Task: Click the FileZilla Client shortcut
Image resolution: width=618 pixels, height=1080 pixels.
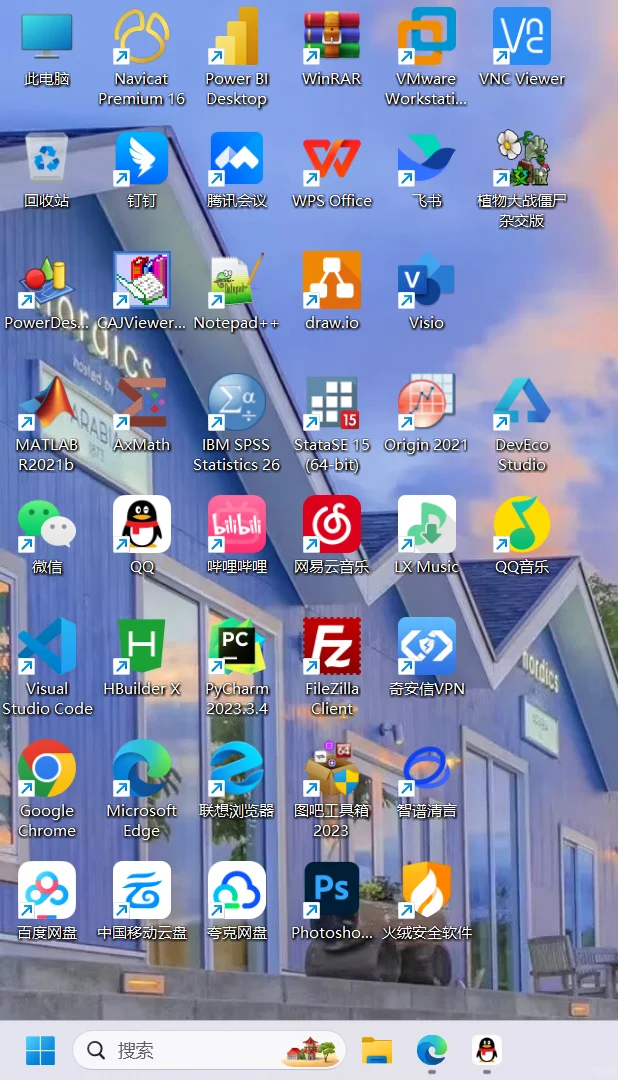Action: point(332,646)
